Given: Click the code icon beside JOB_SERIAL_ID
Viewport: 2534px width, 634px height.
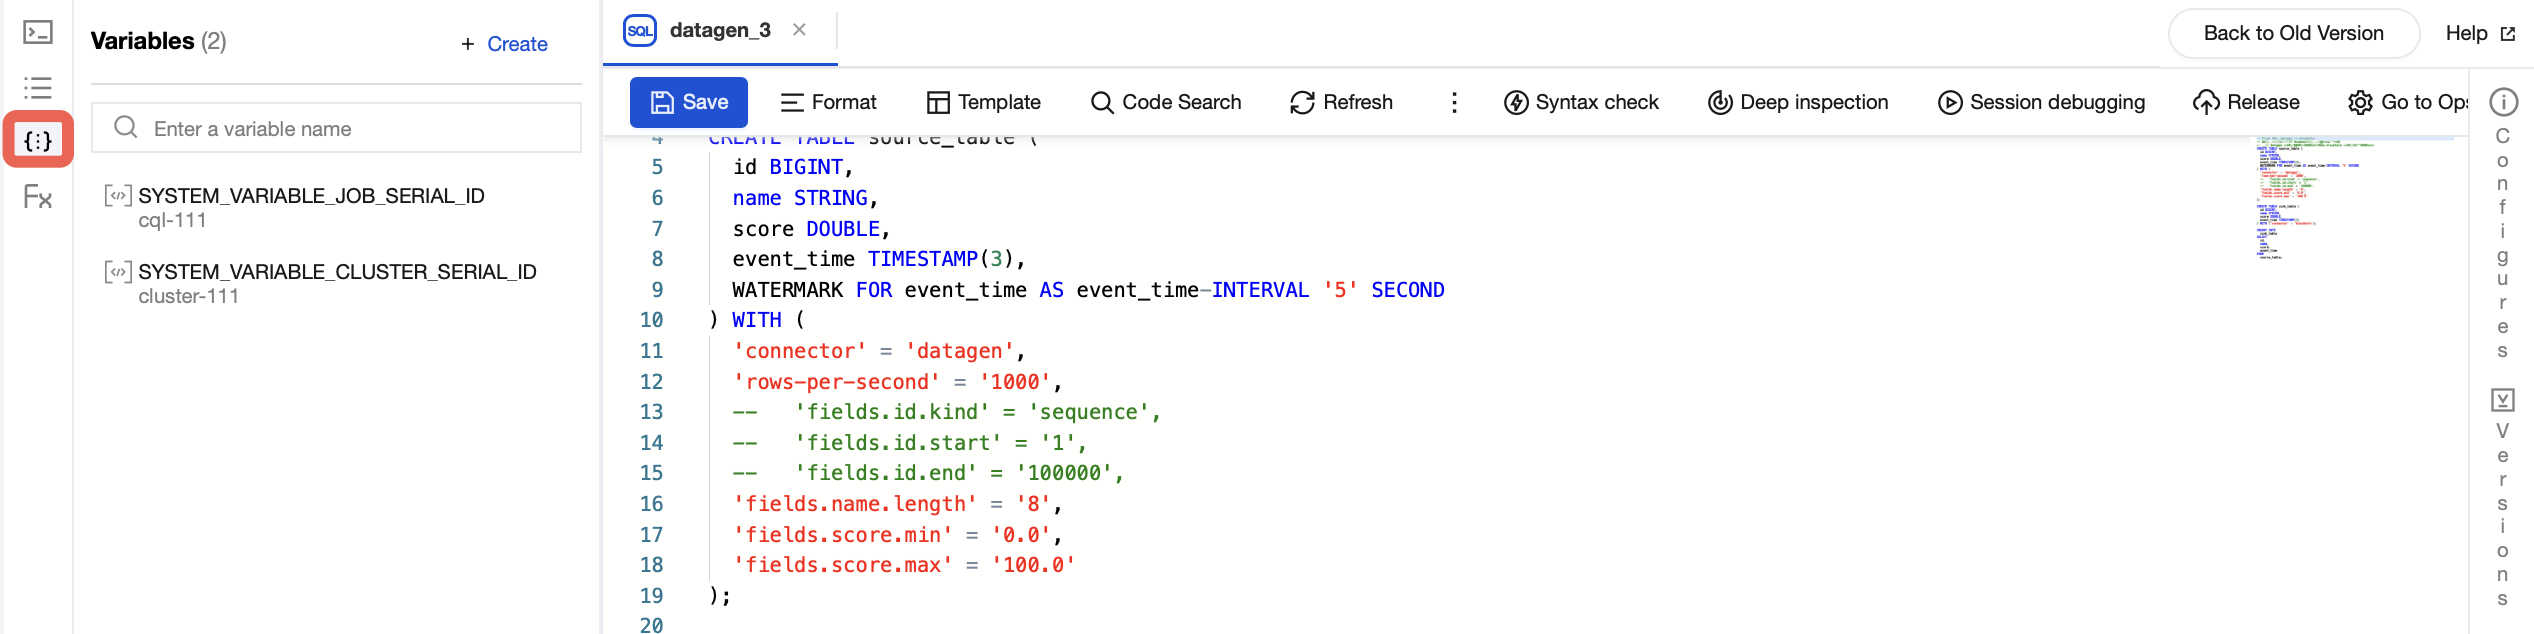Looking at the screenshot, I should [x=118, y=196].
